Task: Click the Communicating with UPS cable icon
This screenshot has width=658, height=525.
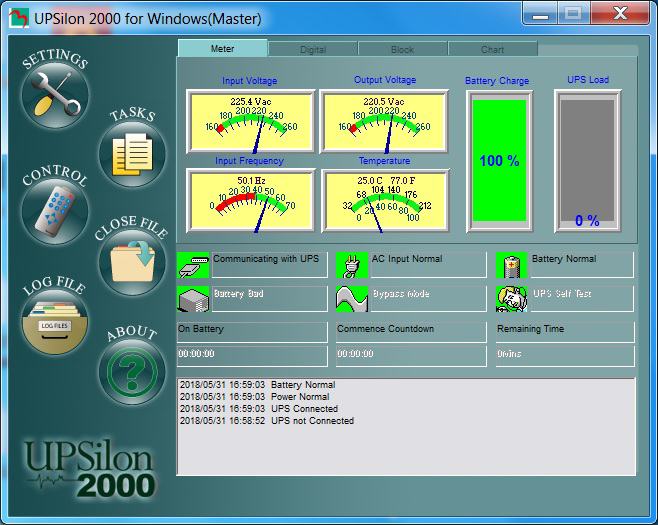Action: pos(193,265)
